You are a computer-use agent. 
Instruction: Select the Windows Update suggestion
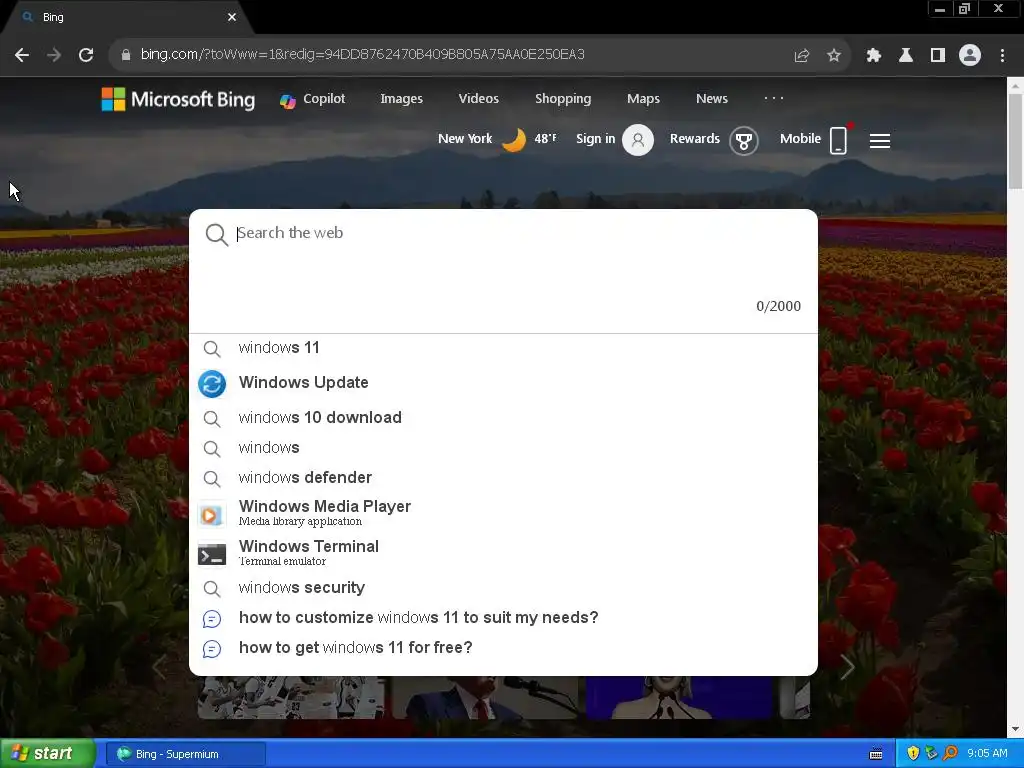pos(503,383)
